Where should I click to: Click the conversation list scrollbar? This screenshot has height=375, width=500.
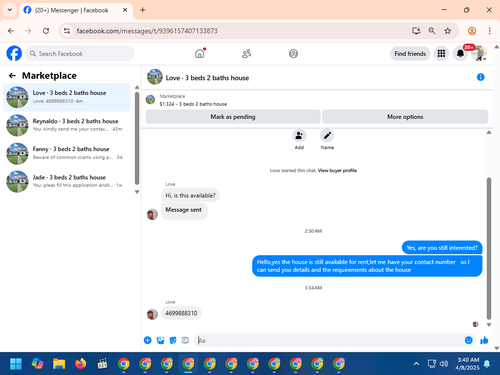(137, 138)
